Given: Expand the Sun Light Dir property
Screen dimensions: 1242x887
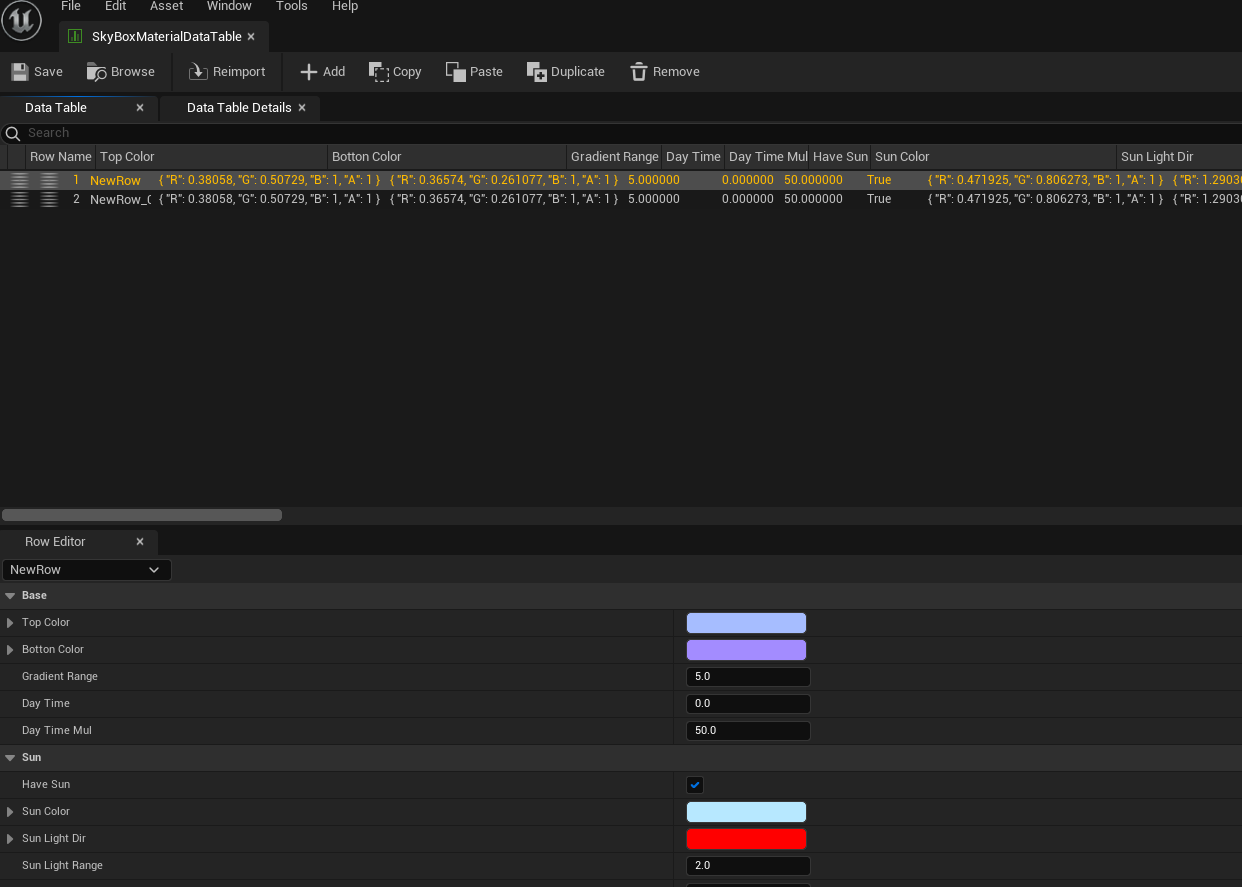Looking at the screenshot, I should pos(11,839).
